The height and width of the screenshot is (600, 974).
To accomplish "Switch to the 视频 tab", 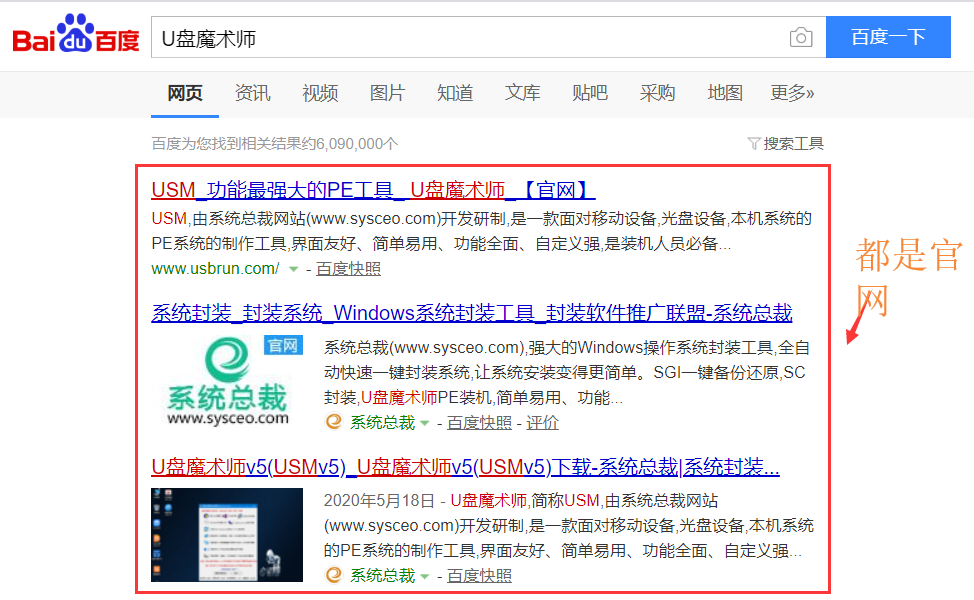I will (320, 93).
